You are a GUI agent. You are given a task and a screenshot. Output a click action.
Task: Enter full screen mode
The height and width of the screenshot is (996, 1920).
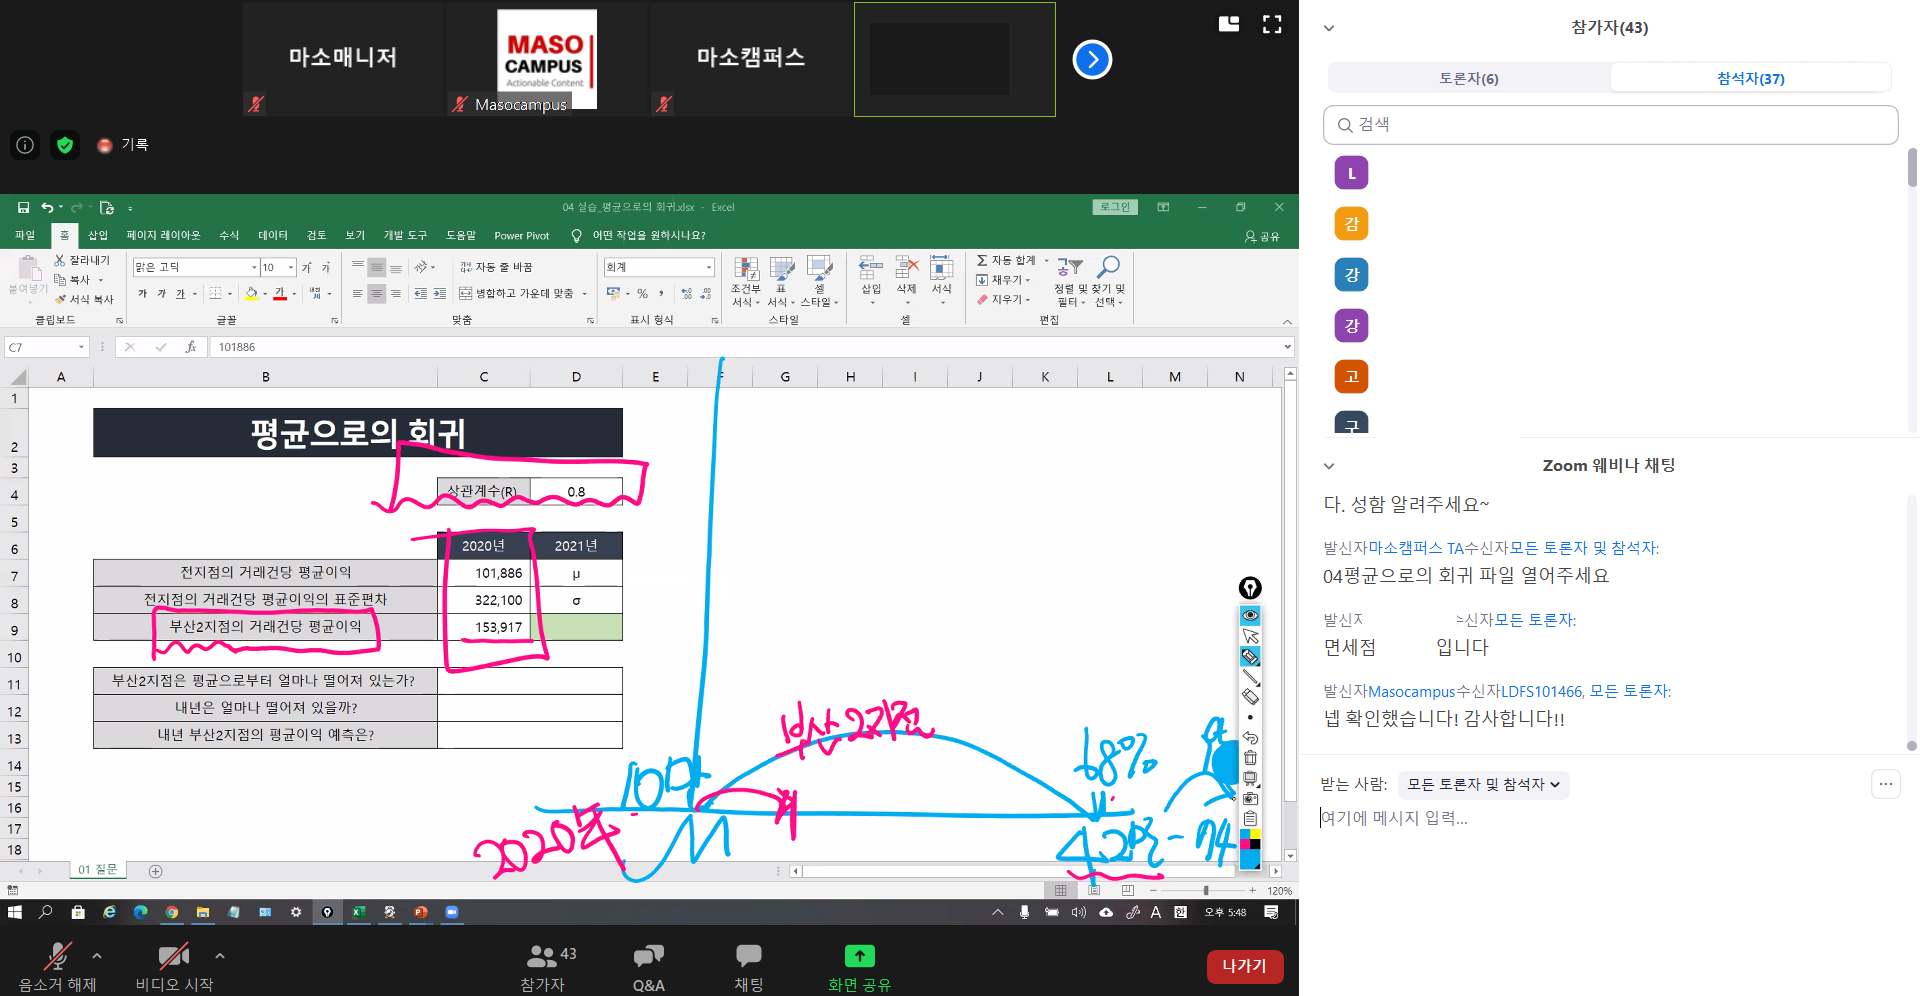click(x=1272, y=25)
